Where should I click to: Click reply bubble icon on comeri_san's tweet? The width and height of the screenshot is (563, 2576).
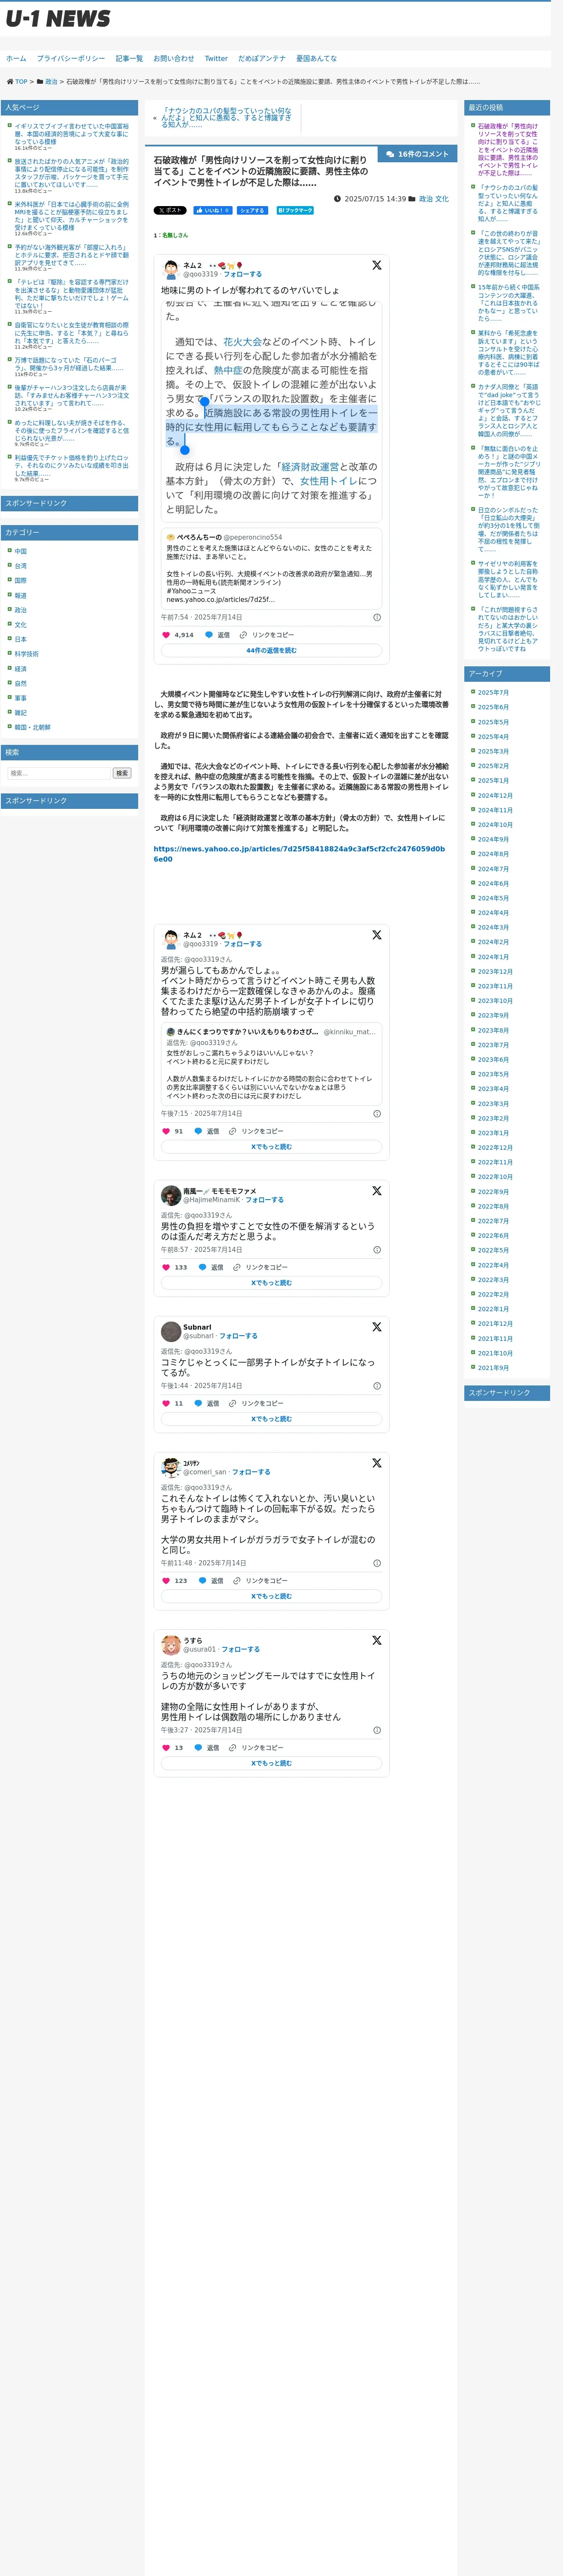[x=202, y=1581]
